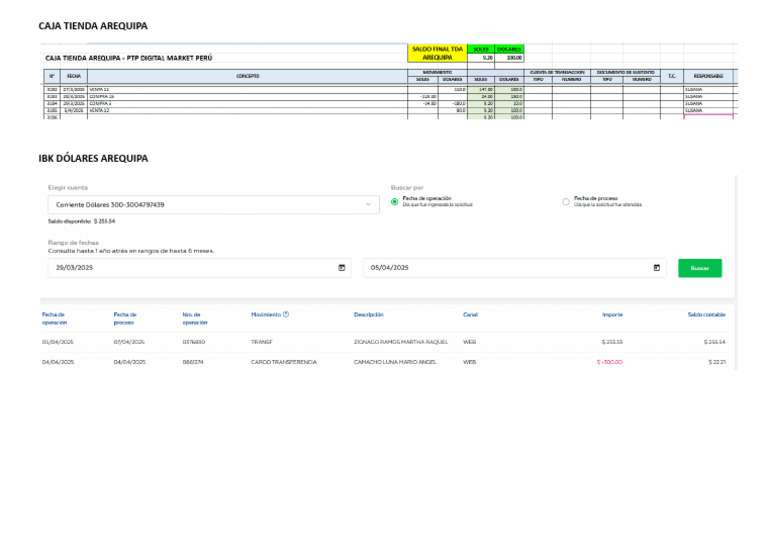The image size is (768, 544).
Task: Select the CARGO TRANSFERENCIA transaction row
Action: coord(384,362)
